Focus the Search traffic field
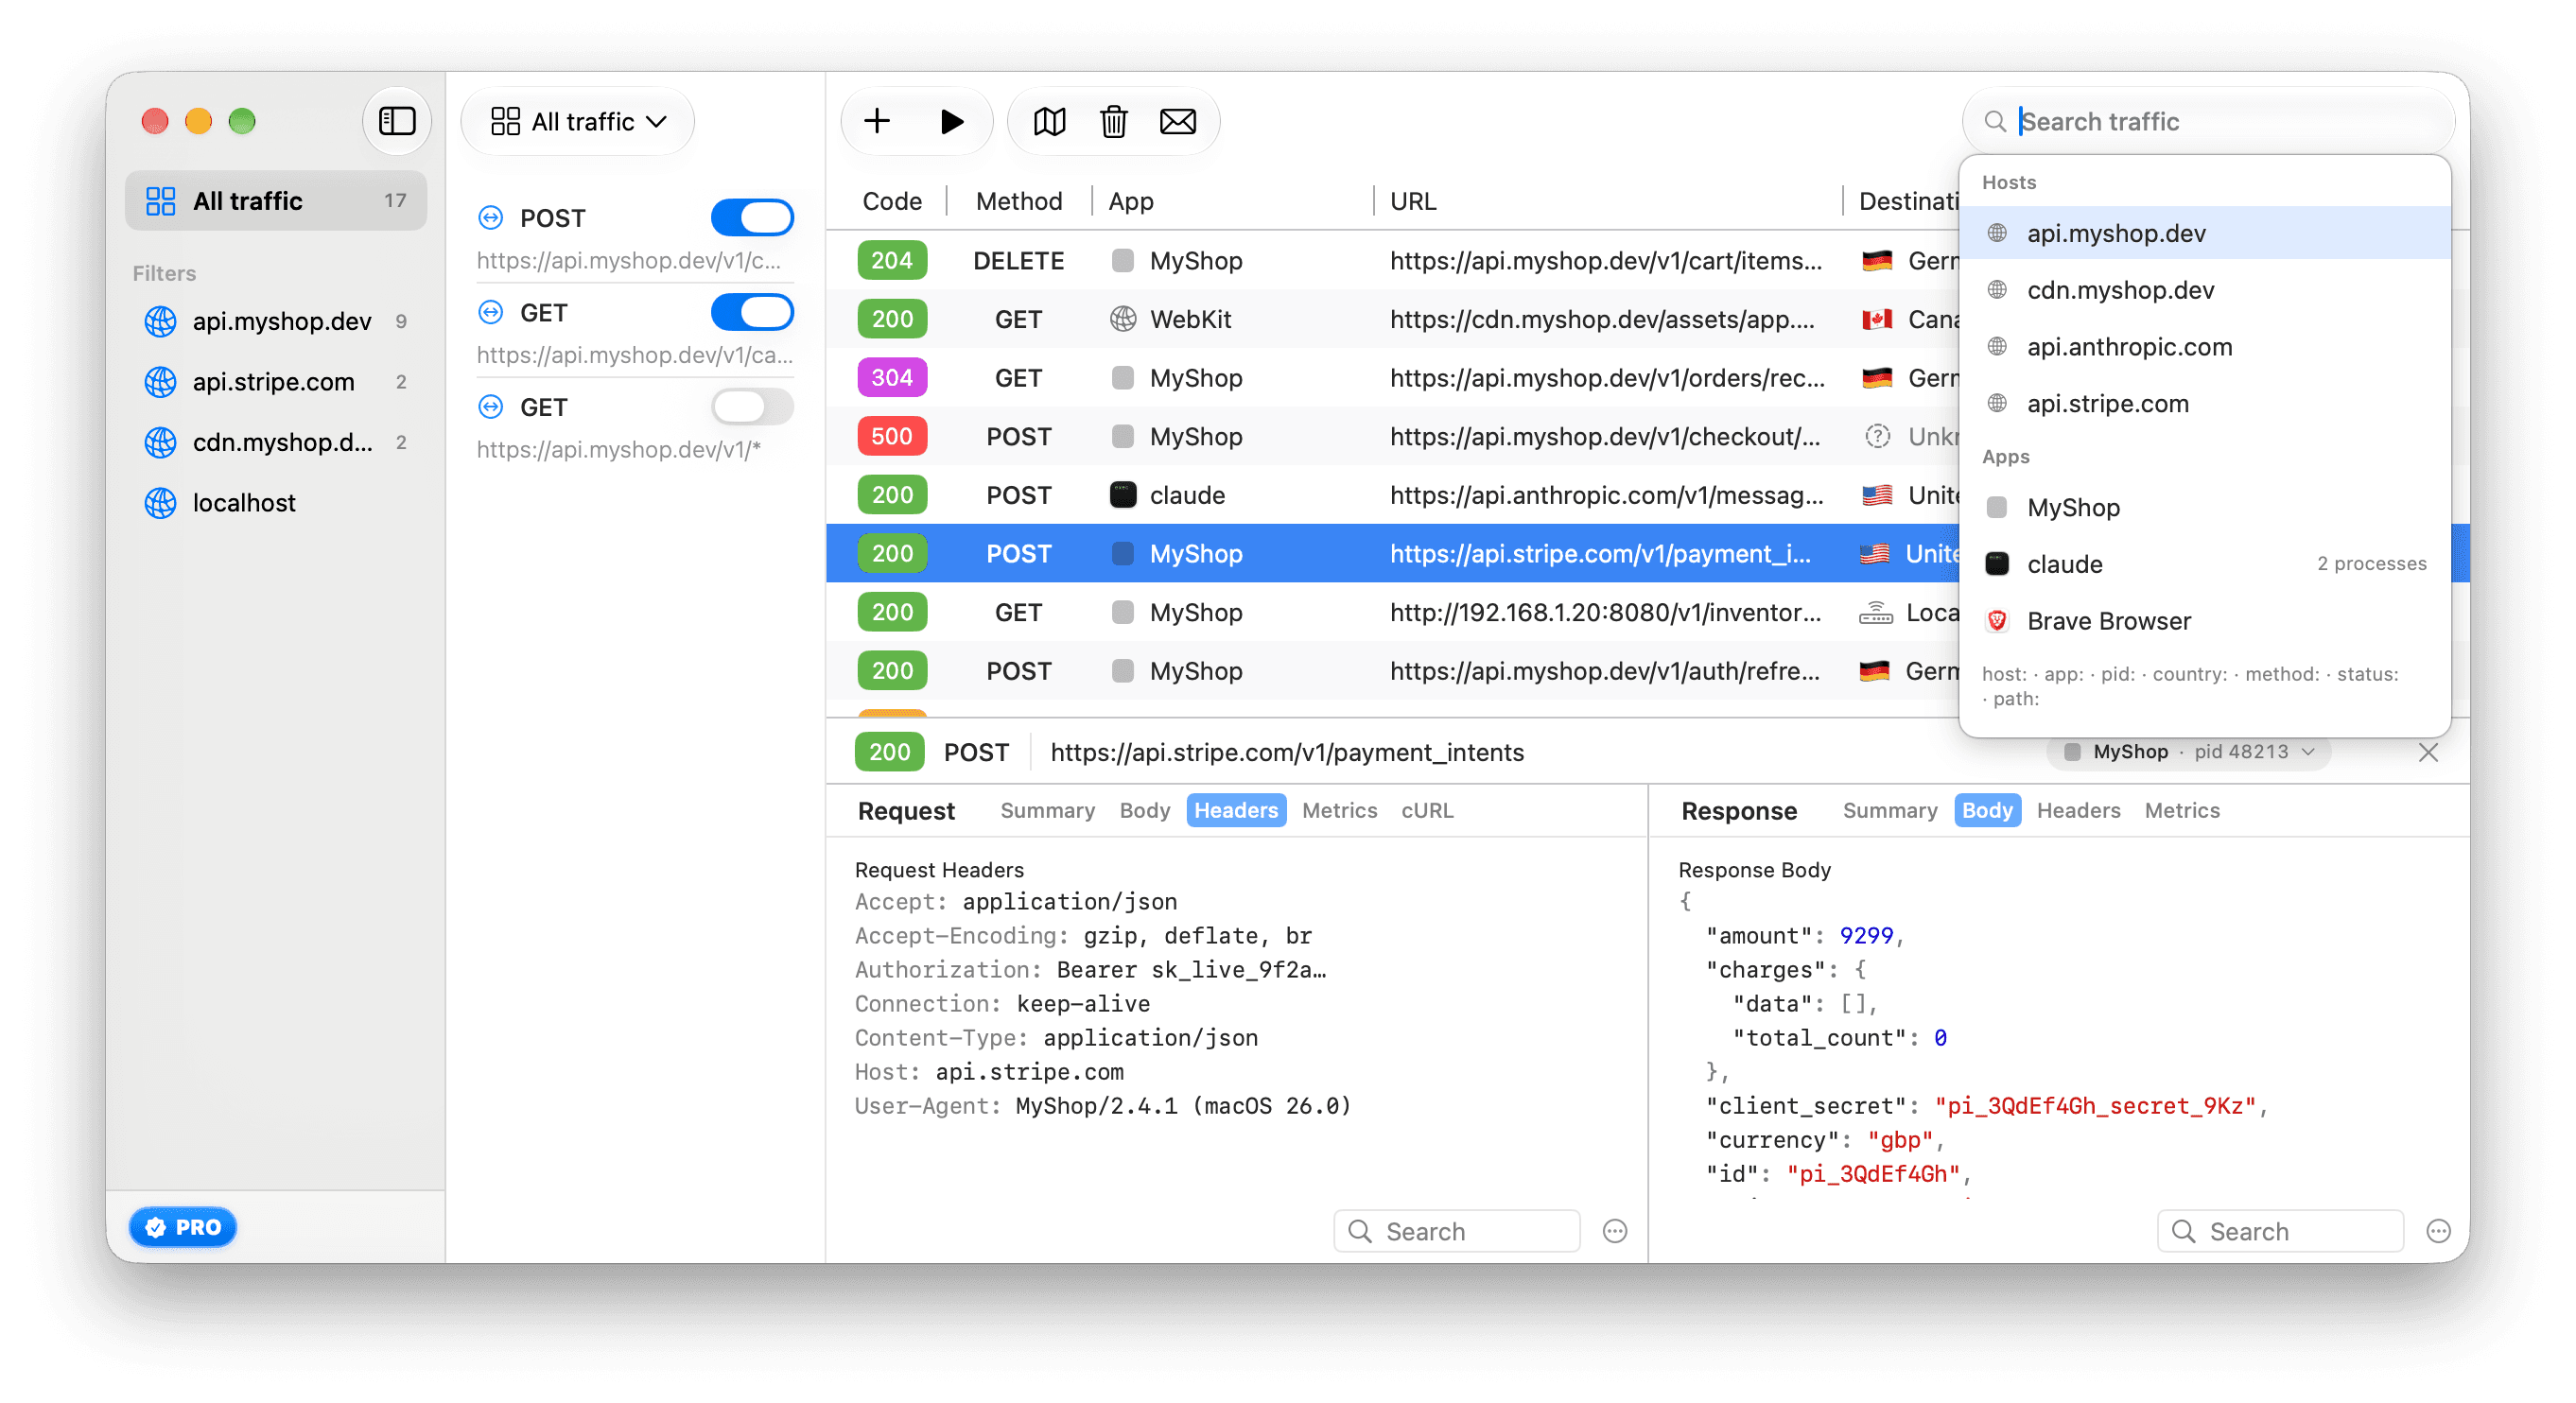Screen dimensions: 2576x1403 click(2208, 121)
